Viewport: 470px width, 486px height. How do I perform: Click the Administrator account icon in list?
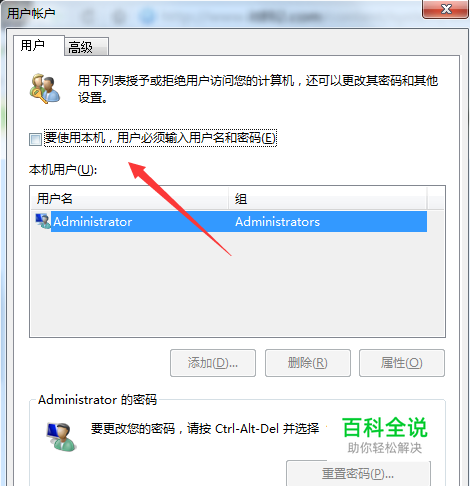click(43, 221)
